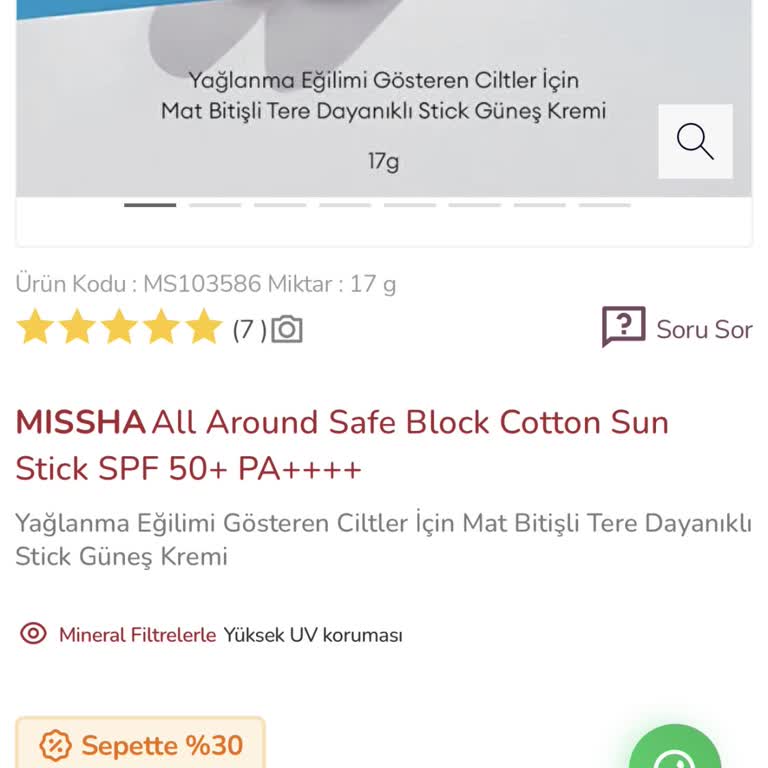Tap the product image showing 17g
The width and height of the screenshot is (768, 768).
point(383,100)
